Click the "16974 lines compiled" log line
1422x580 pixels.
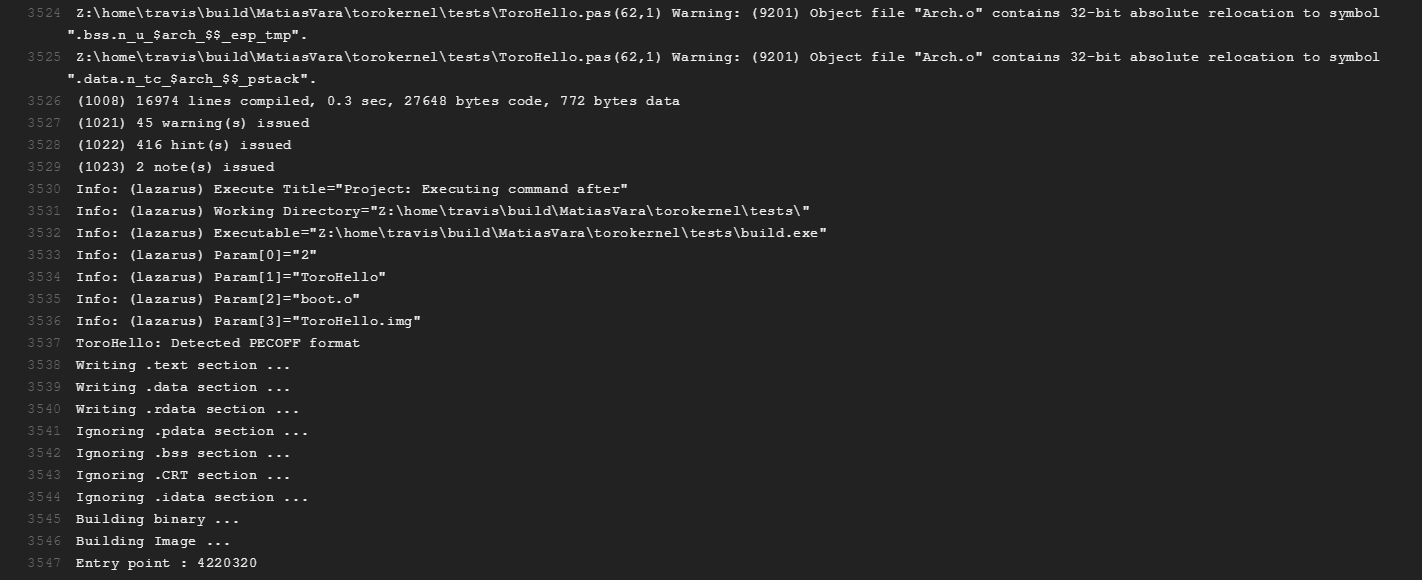[x=378, y=101]
